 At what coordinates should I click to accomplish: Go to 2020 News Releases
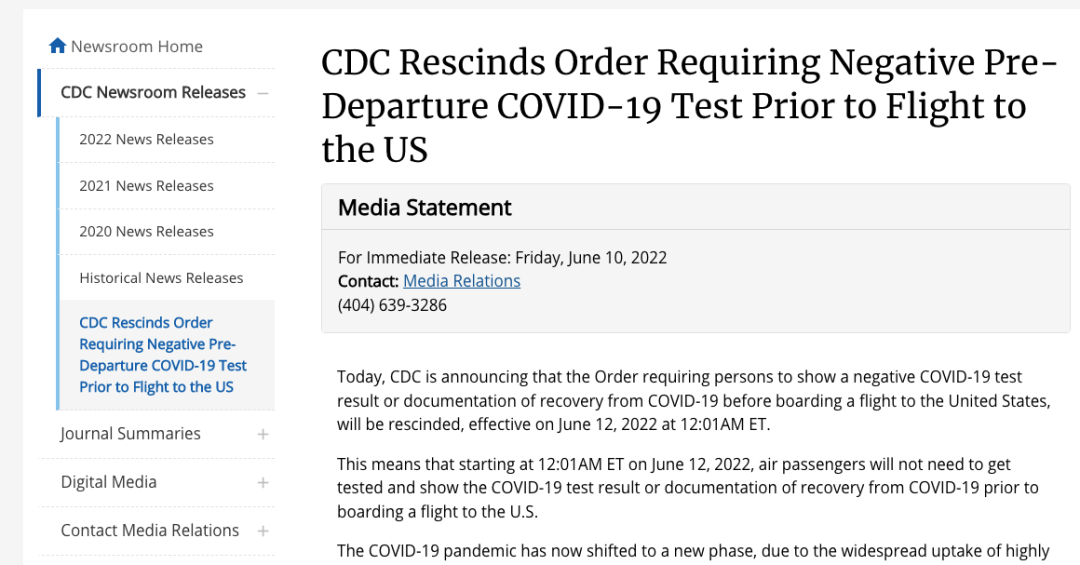[x=146, y=232]
